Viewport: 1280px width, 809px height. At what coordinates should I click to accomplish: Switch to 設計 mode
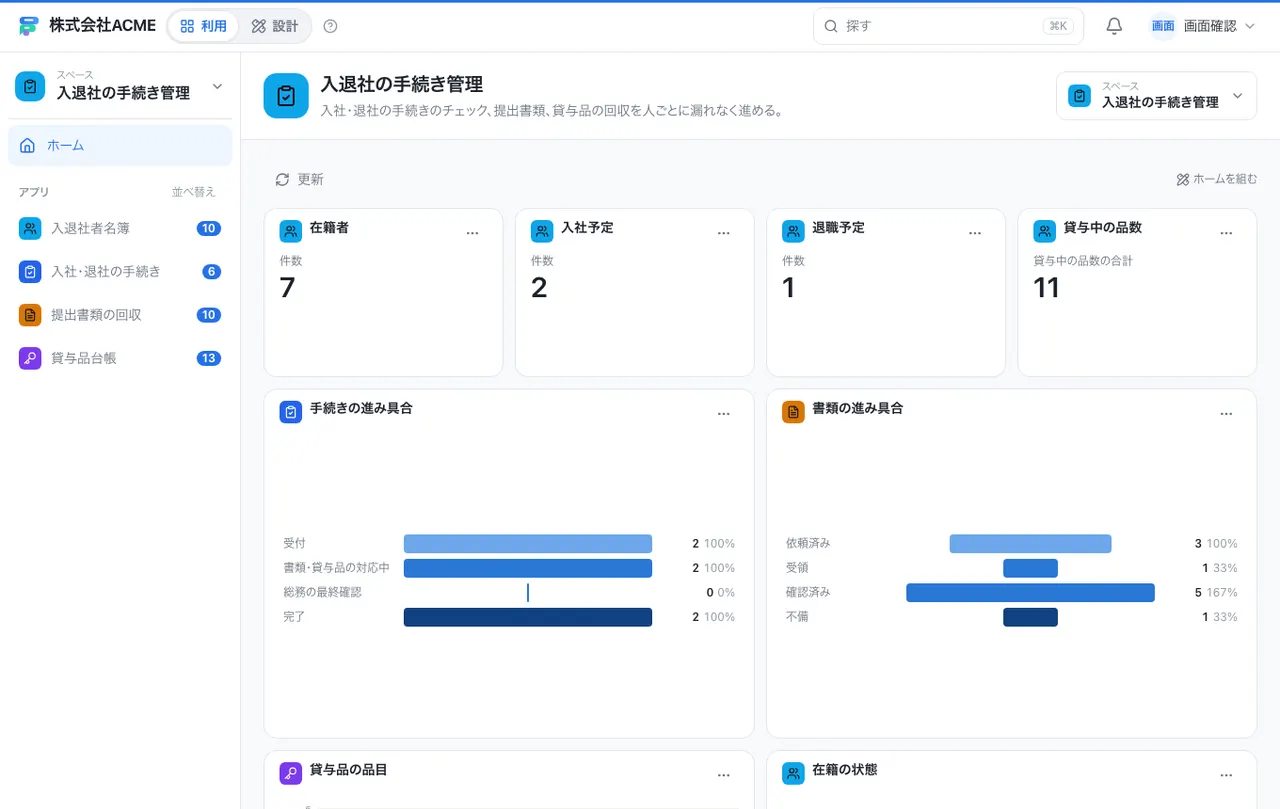tap(275, 26)
